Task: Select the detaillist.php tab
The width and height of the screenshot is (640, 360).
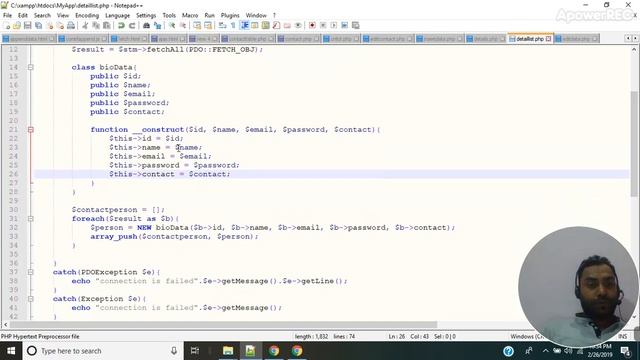Action: (529, 38)
